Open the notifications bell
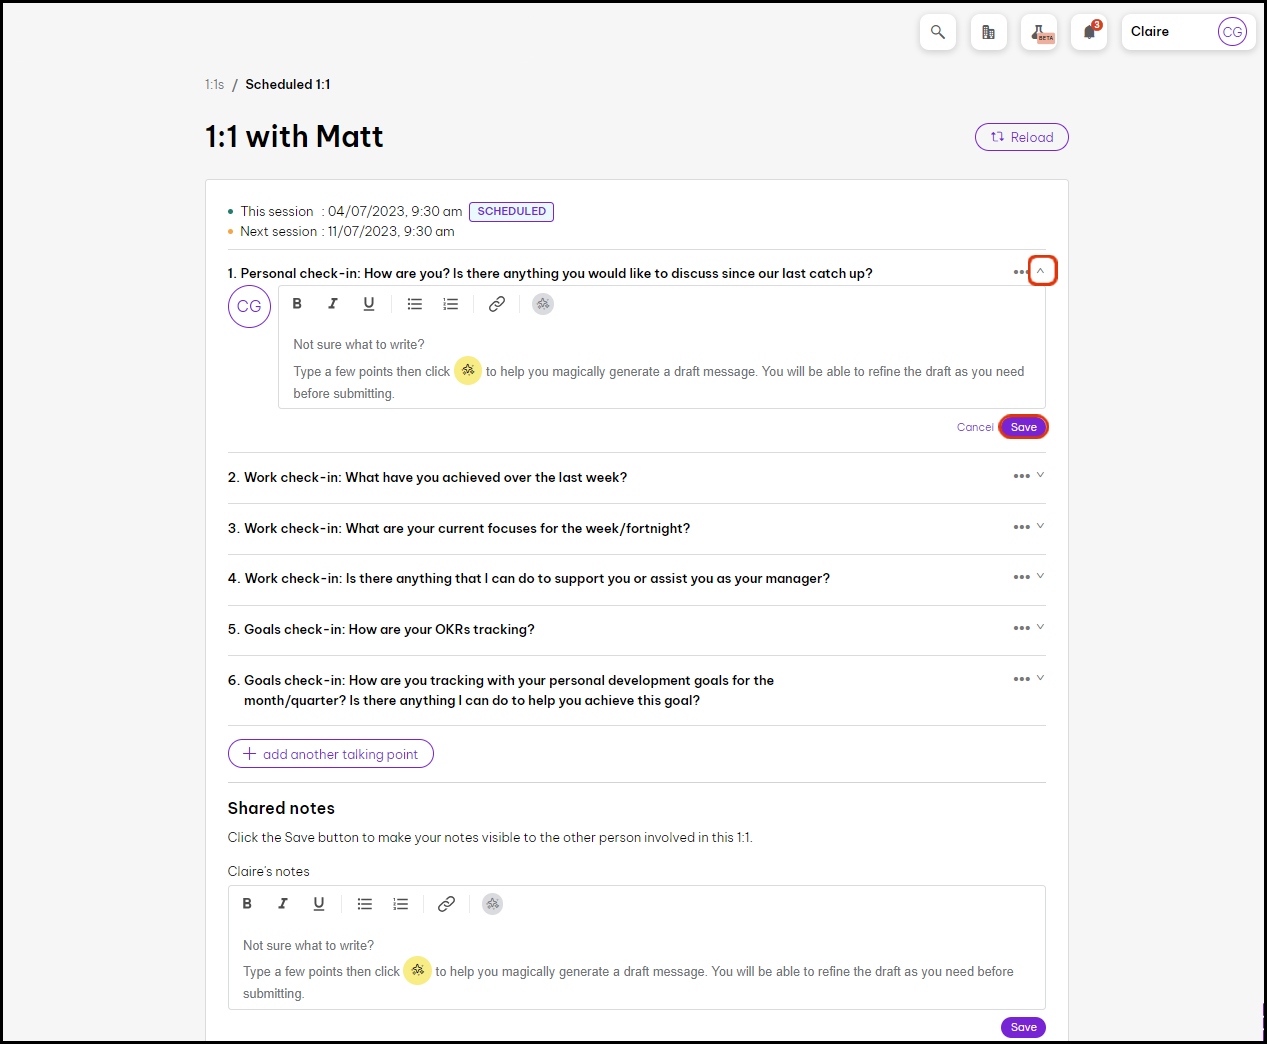This screenshot has width=1267, height=1044. click(1089, 32)
